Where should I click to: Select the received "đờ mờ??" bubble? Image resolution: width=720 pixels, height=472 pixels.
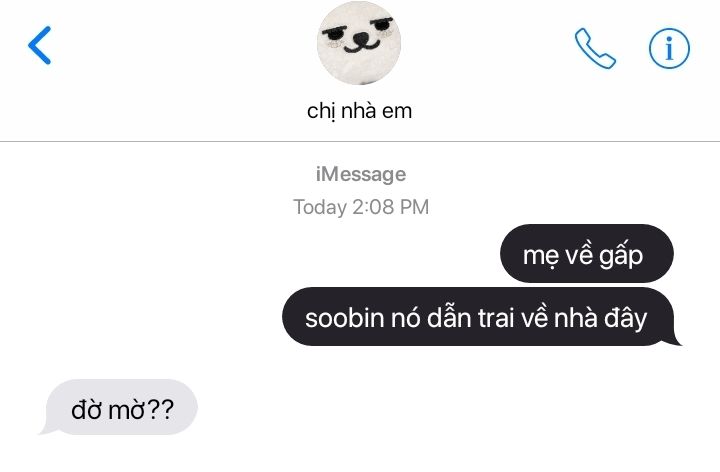click(119, 407)
